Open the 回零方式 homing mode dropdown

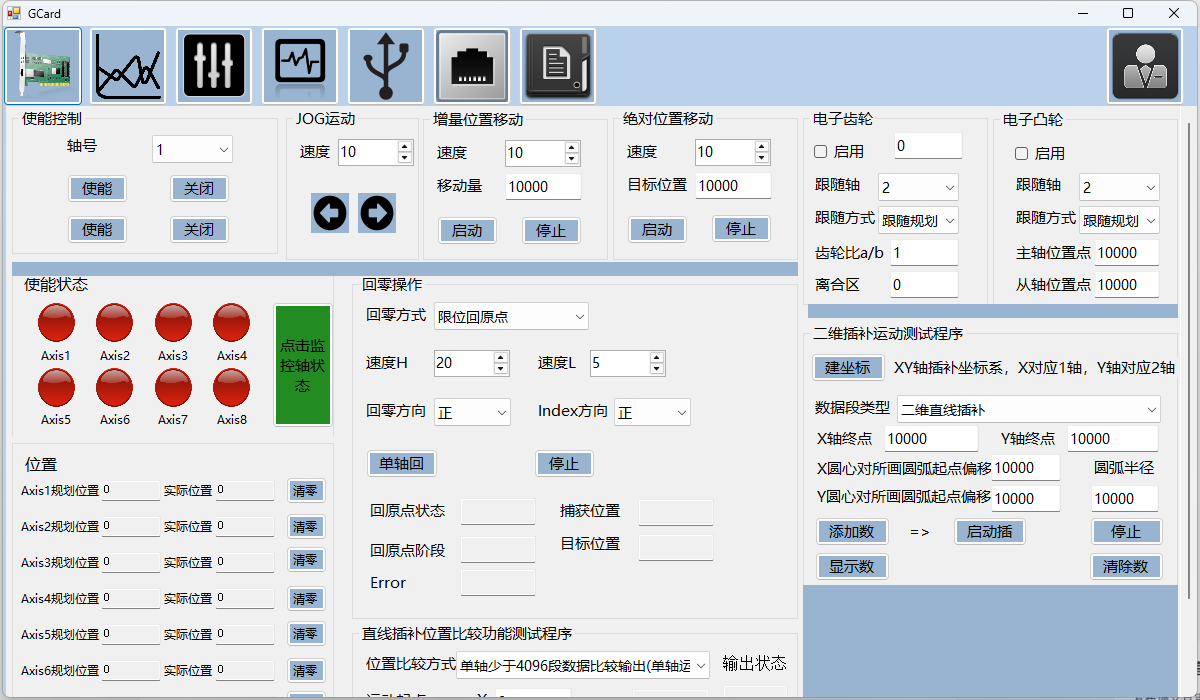click(x=511, y=316)
